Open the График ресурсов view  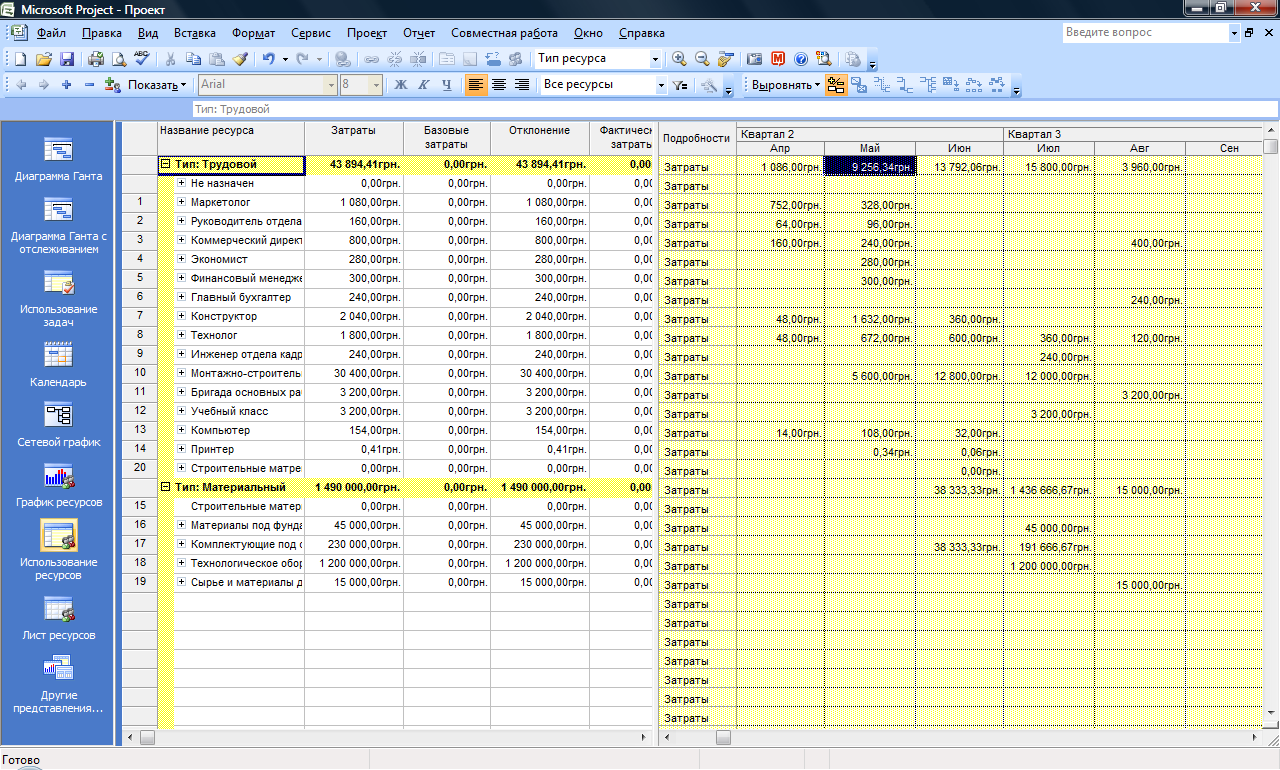point(58,485)
